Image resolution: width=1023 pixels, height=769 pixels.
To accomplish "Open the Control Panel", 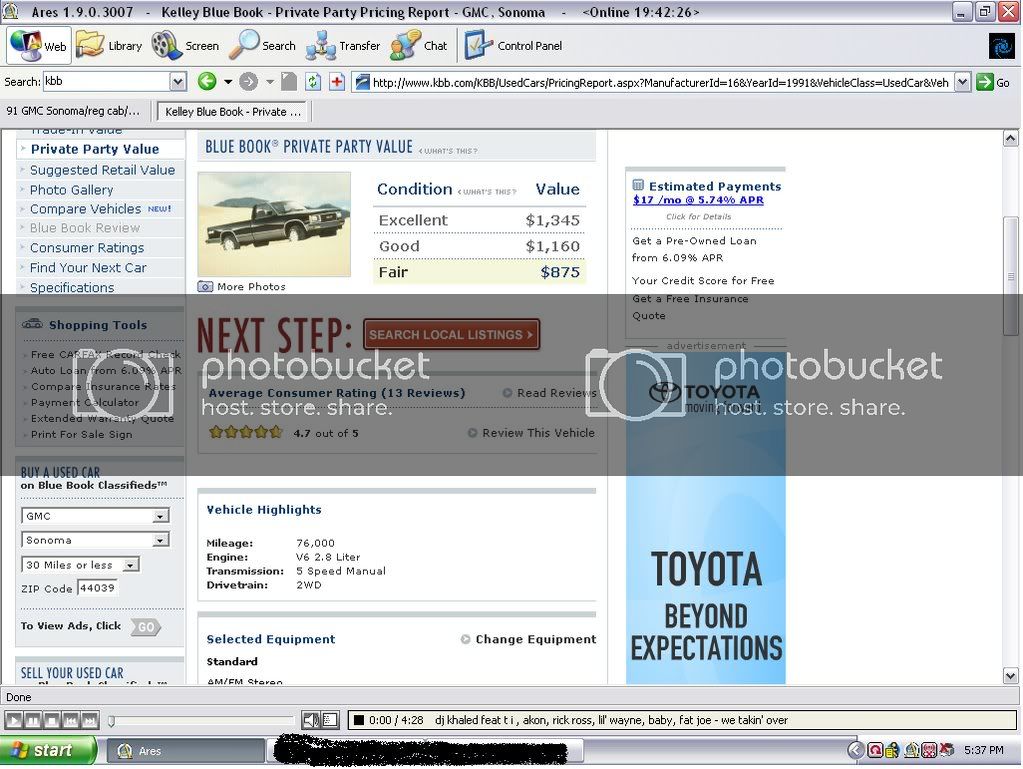I will (x=513, y=46).
